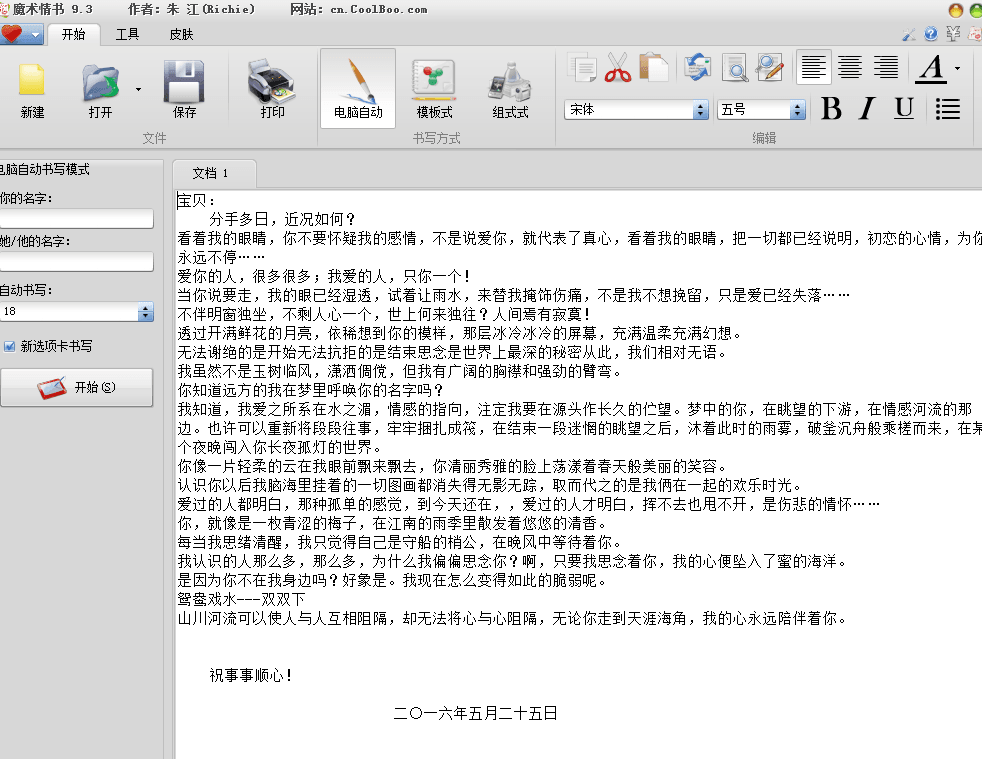The image size is (982, 759).
Task: Uncheck the 新选项卡书写 checkbox
Action: tap(10, 347)
